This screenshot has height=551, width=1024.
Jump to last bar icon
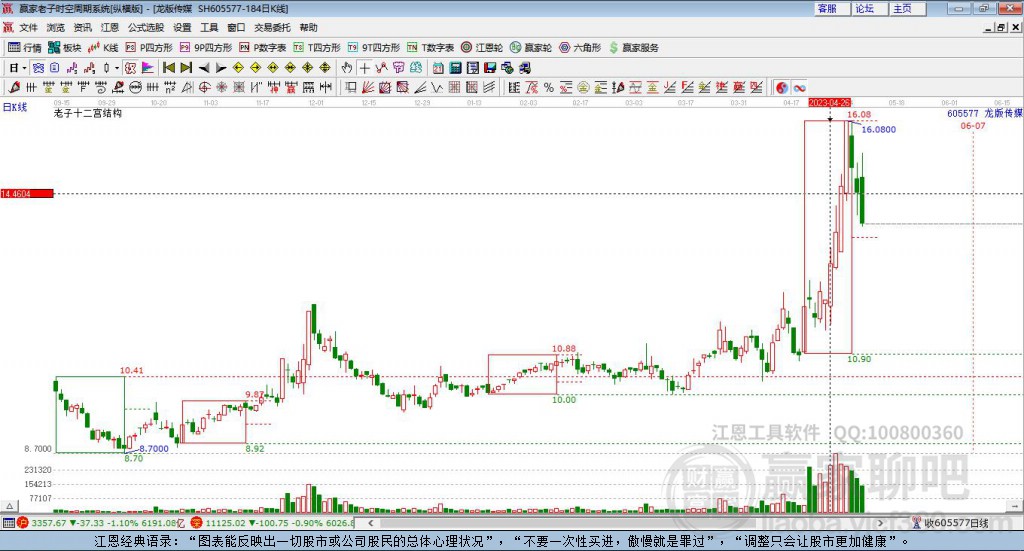click(x=186, y=68)
